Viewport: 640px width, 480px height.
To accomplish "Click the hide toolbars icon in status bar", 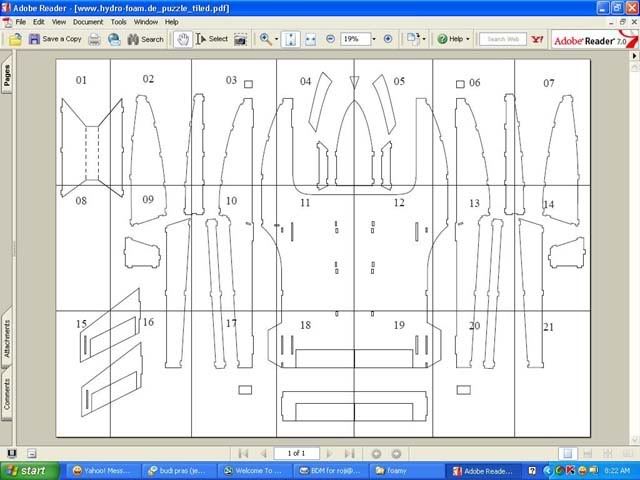I will point(32,453).
